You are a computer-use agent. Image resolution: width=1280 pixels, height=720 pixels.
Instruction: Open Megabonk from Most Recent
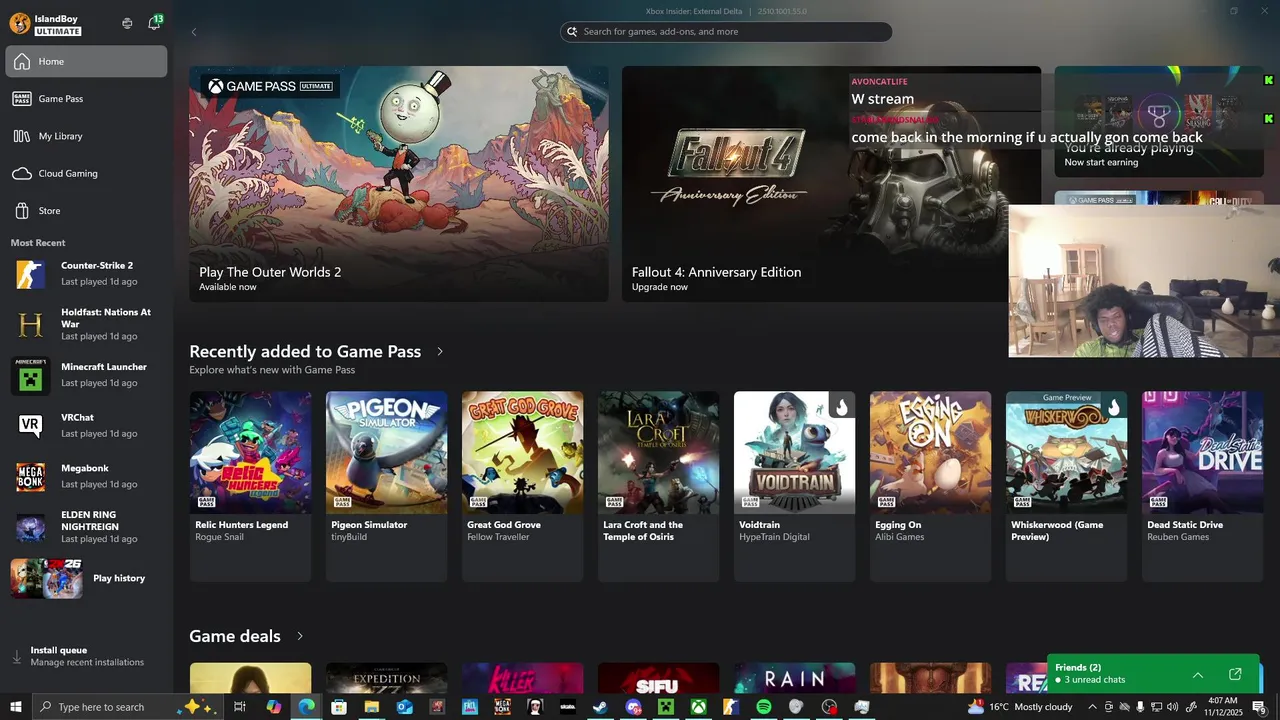(86, 476)
